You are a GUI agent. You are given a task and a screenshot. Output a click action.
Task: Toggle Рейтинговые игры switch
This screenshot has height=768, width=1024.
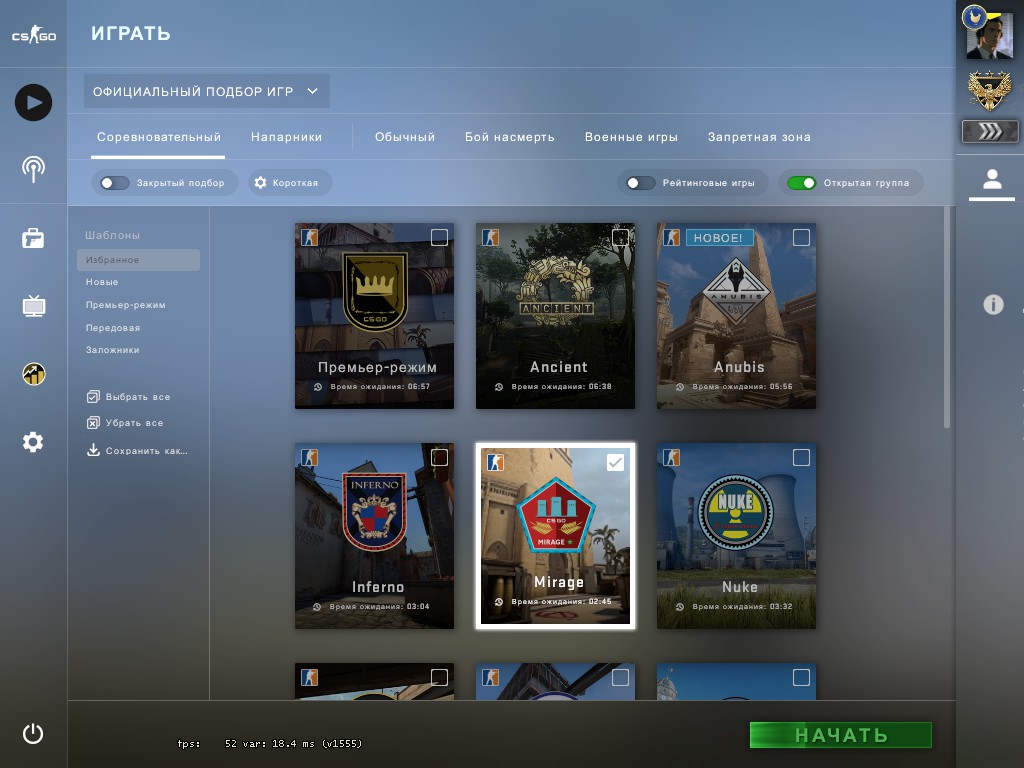pyautogui.click(x=641, y=183)
